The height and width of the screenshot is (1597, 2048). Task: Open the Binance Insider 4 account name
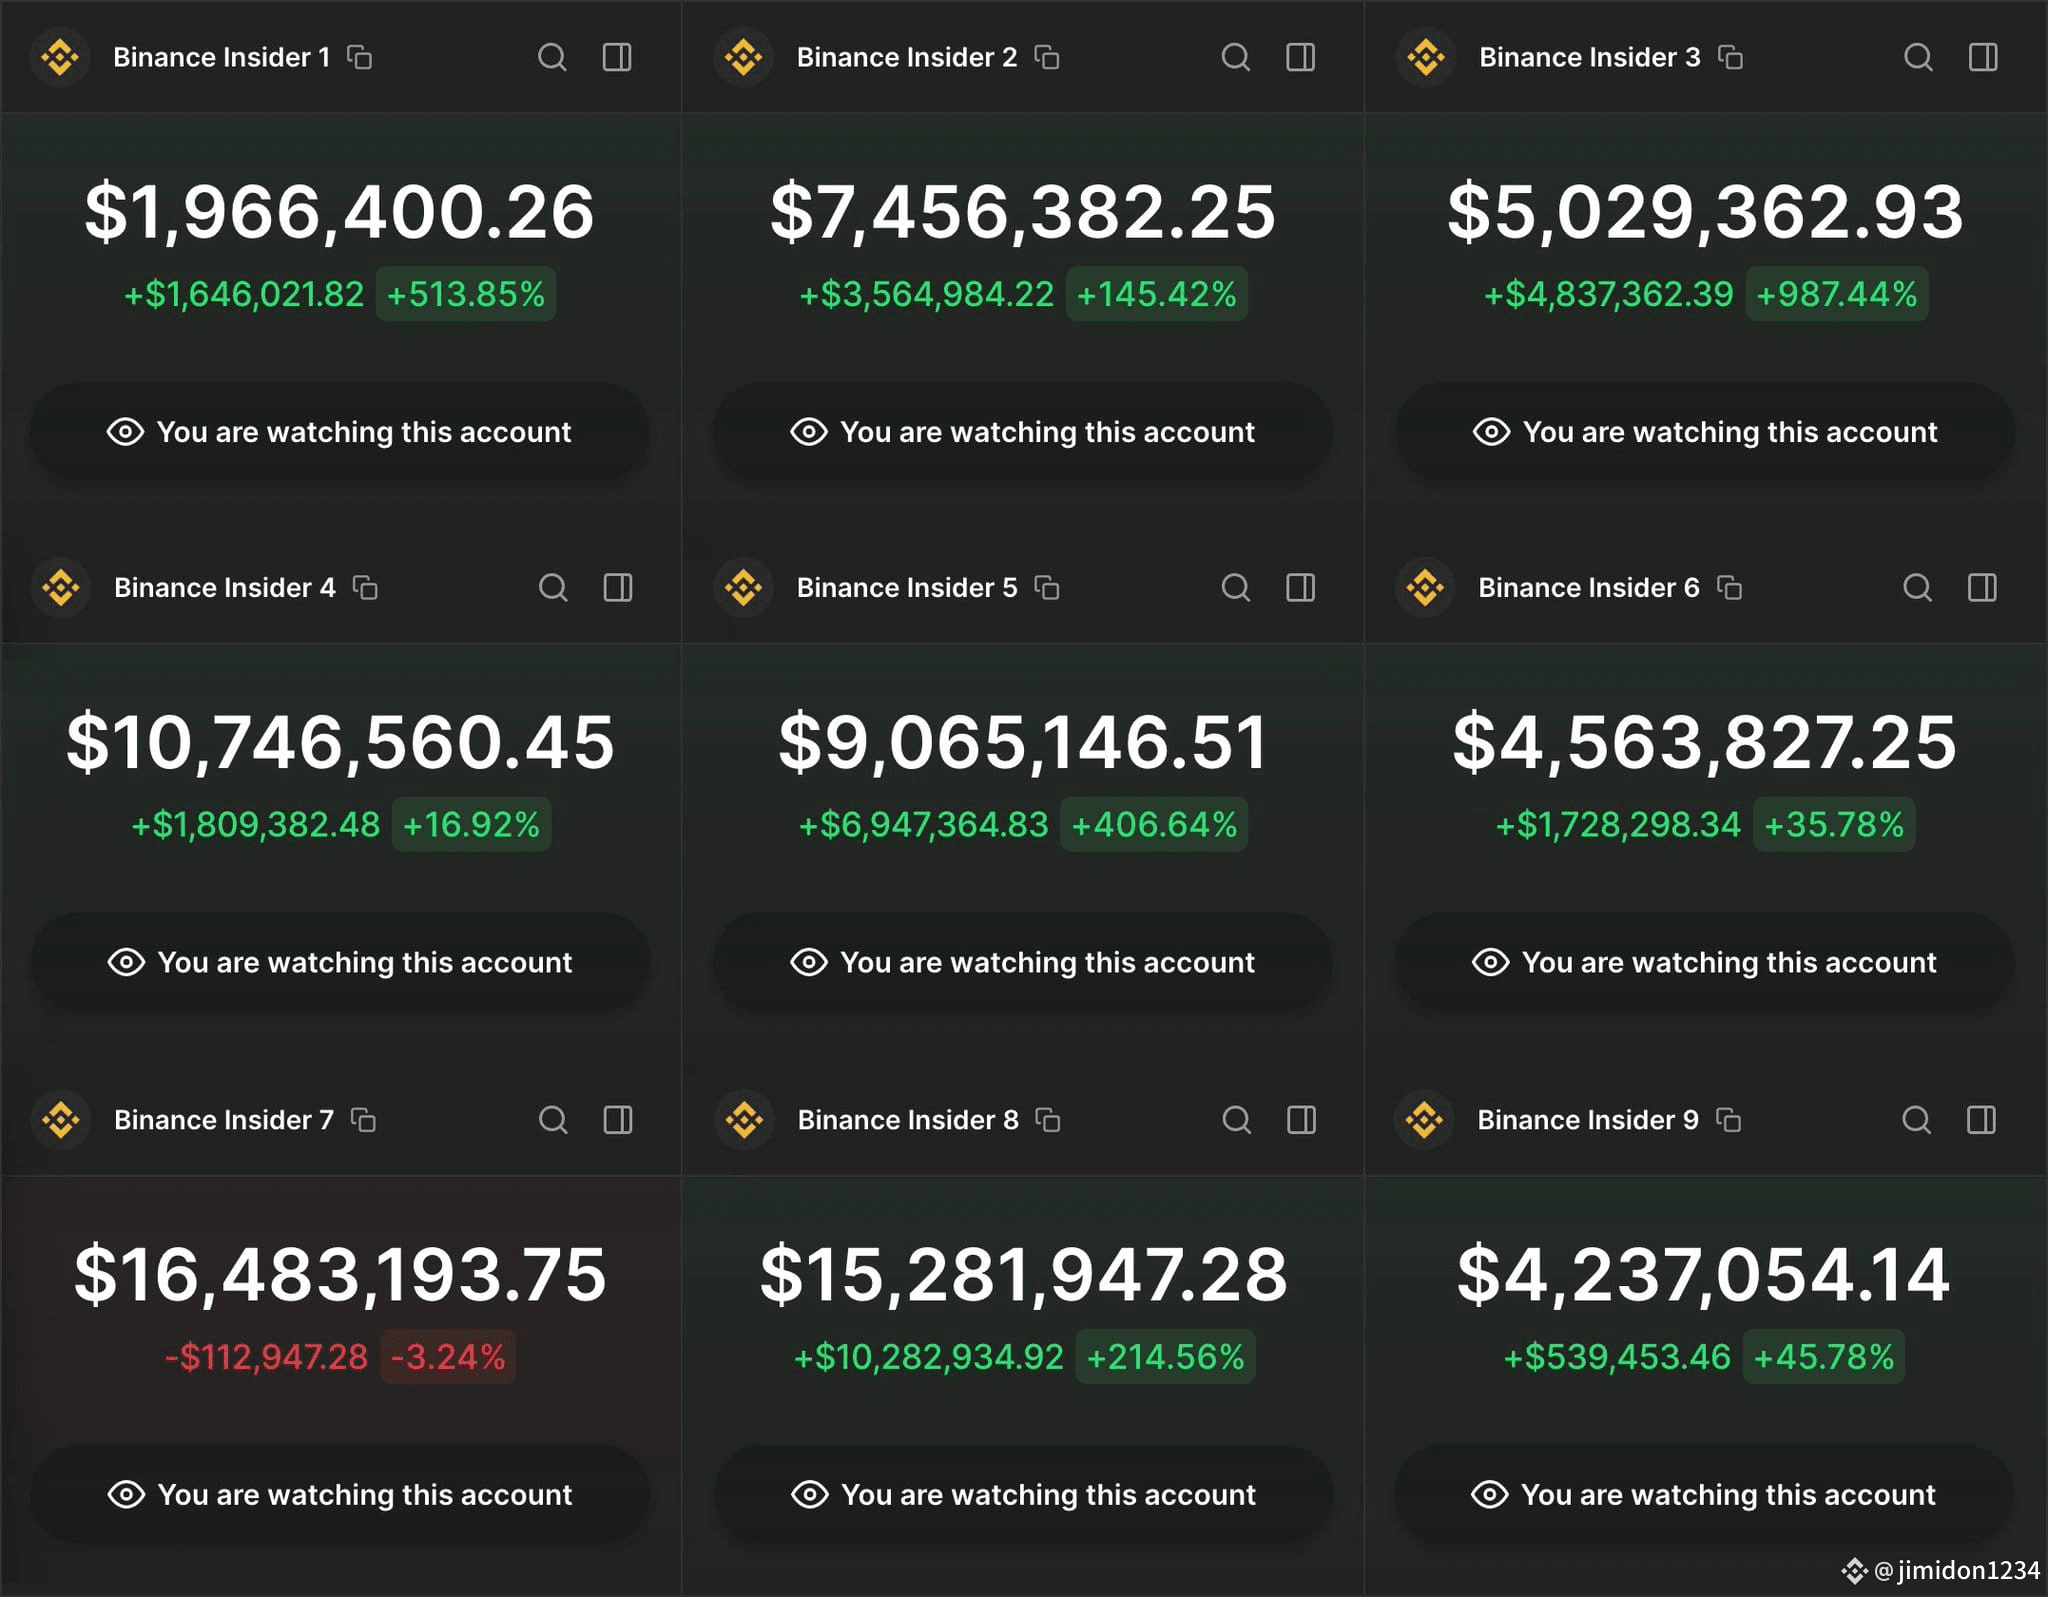pyautogui.click(x=225, y=588)
